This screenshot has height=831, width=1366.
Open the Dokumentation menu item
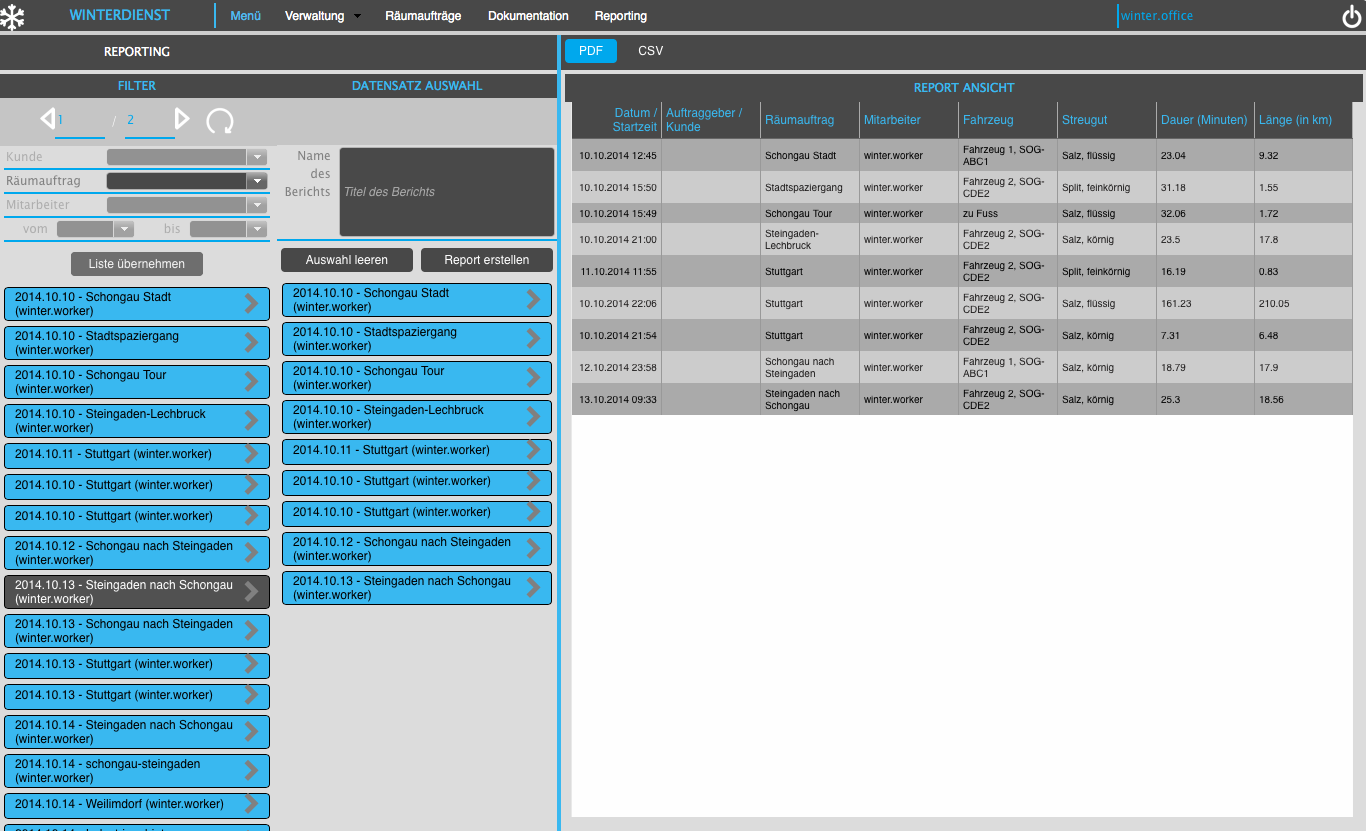pos(528,16)
